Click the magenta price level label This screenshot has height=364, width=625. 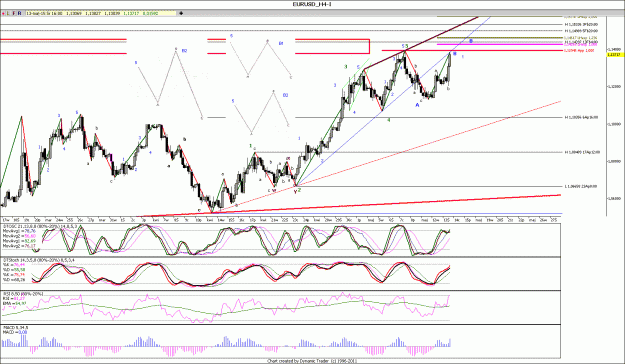(x=580, y=44)
